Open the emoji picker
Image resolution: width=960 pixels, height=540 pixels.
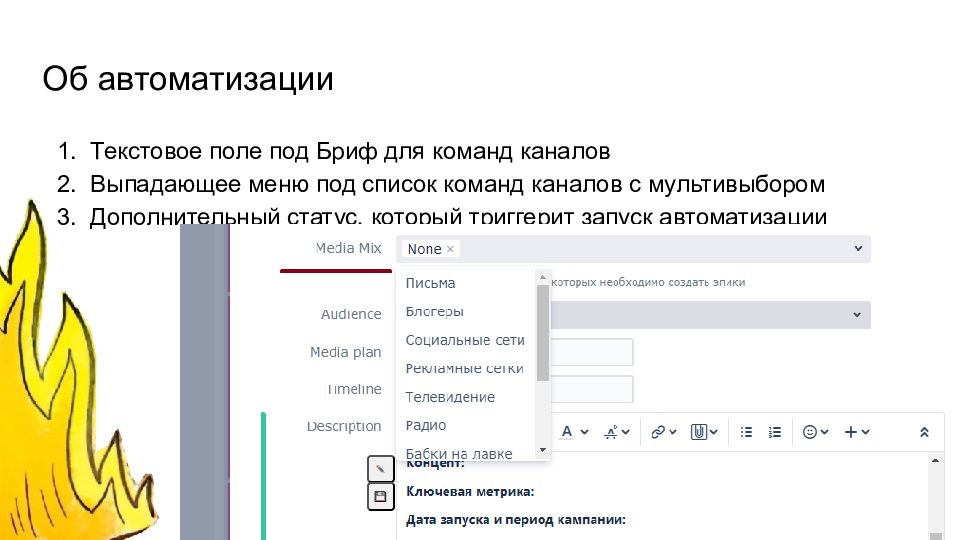[x=815, y=432]
